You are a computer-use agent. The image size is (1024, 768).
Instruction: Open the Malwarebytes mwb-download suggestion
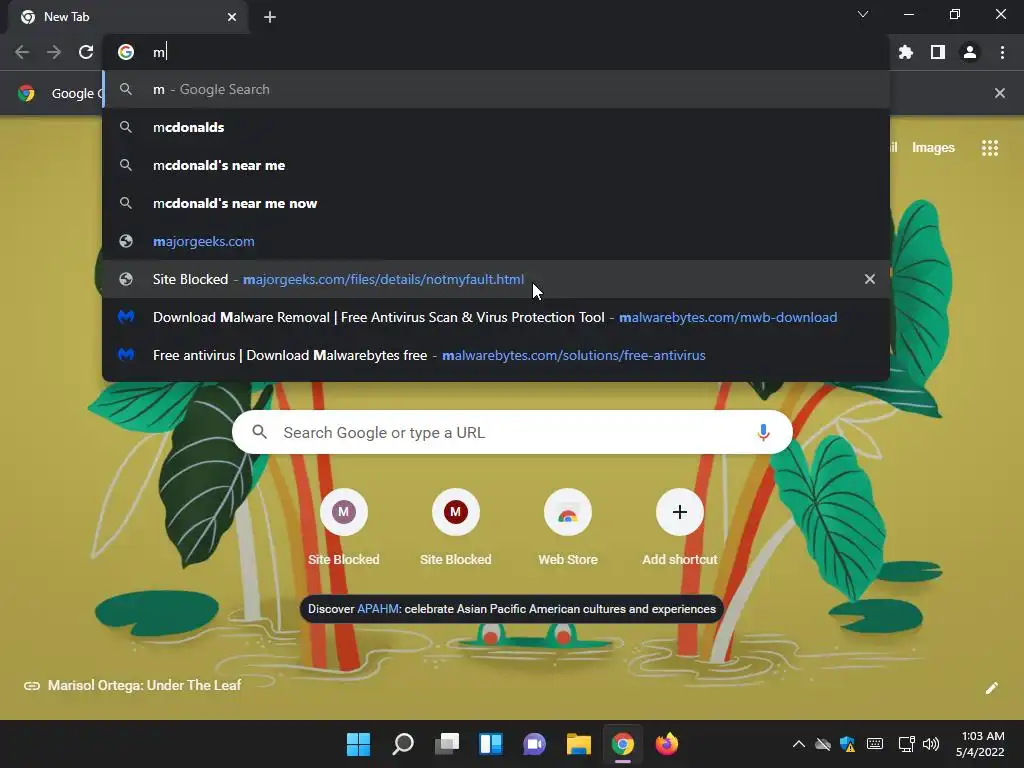[496, 317]
